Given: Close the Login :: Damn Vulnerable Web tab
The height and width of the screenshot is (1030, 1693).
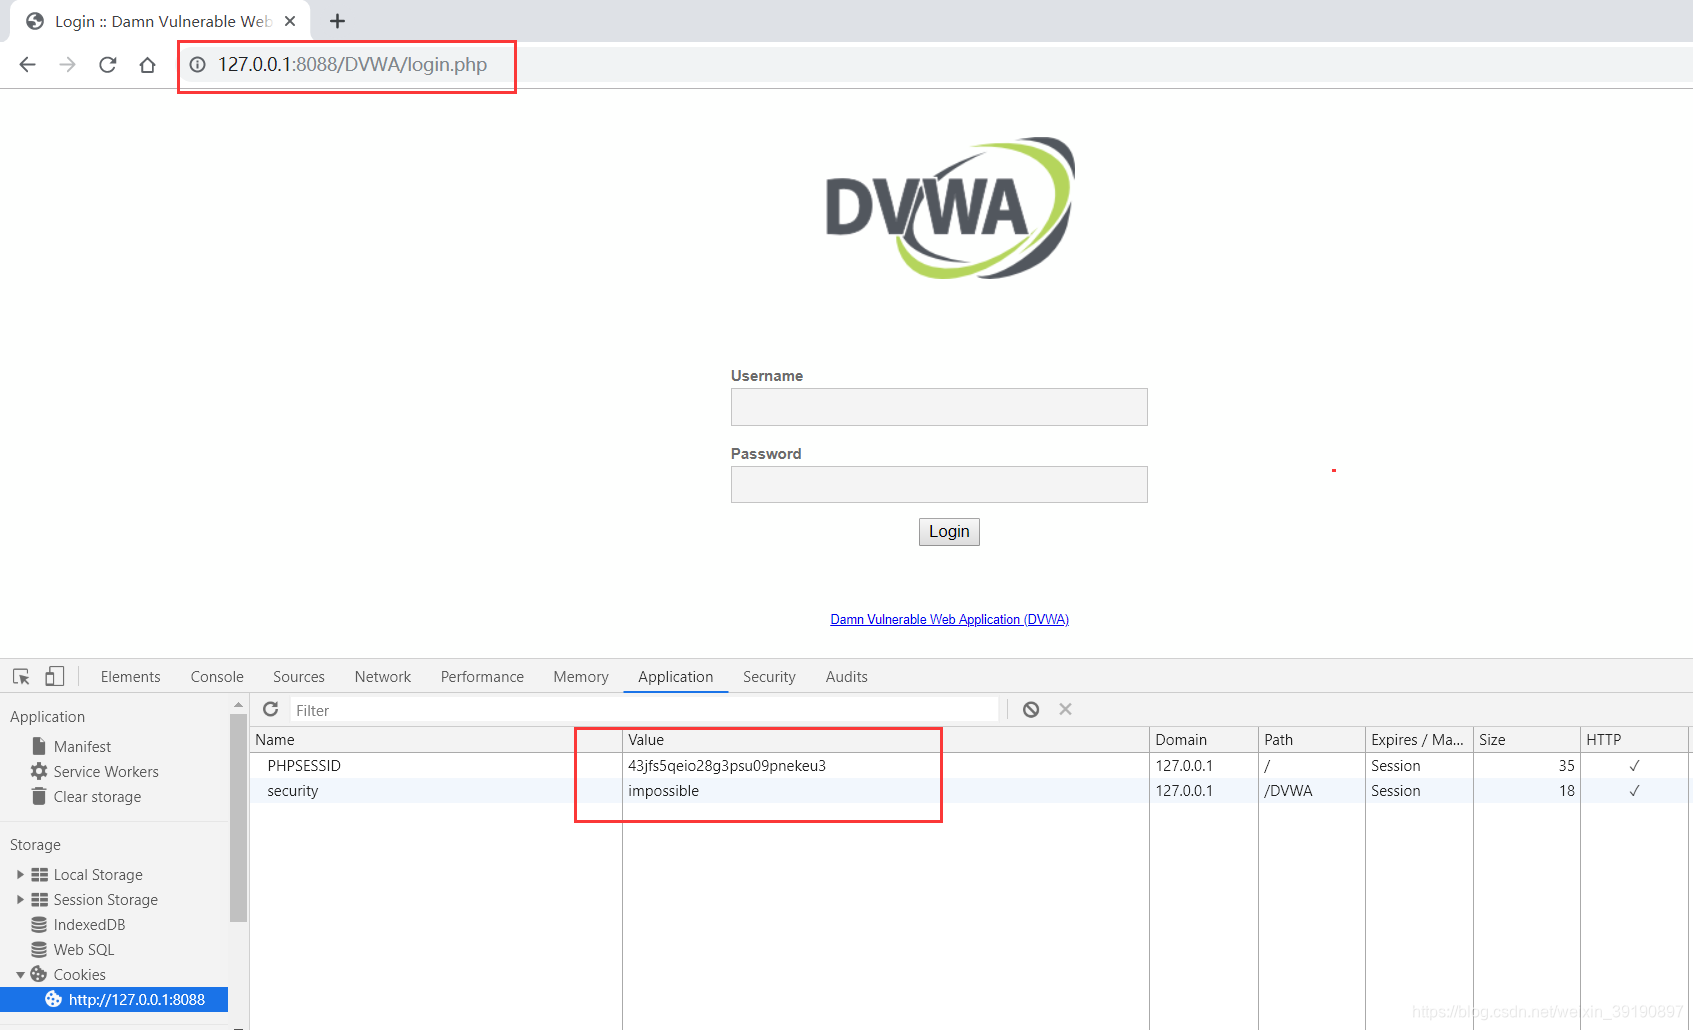Looking at the screenshot, I should point(290,21).
